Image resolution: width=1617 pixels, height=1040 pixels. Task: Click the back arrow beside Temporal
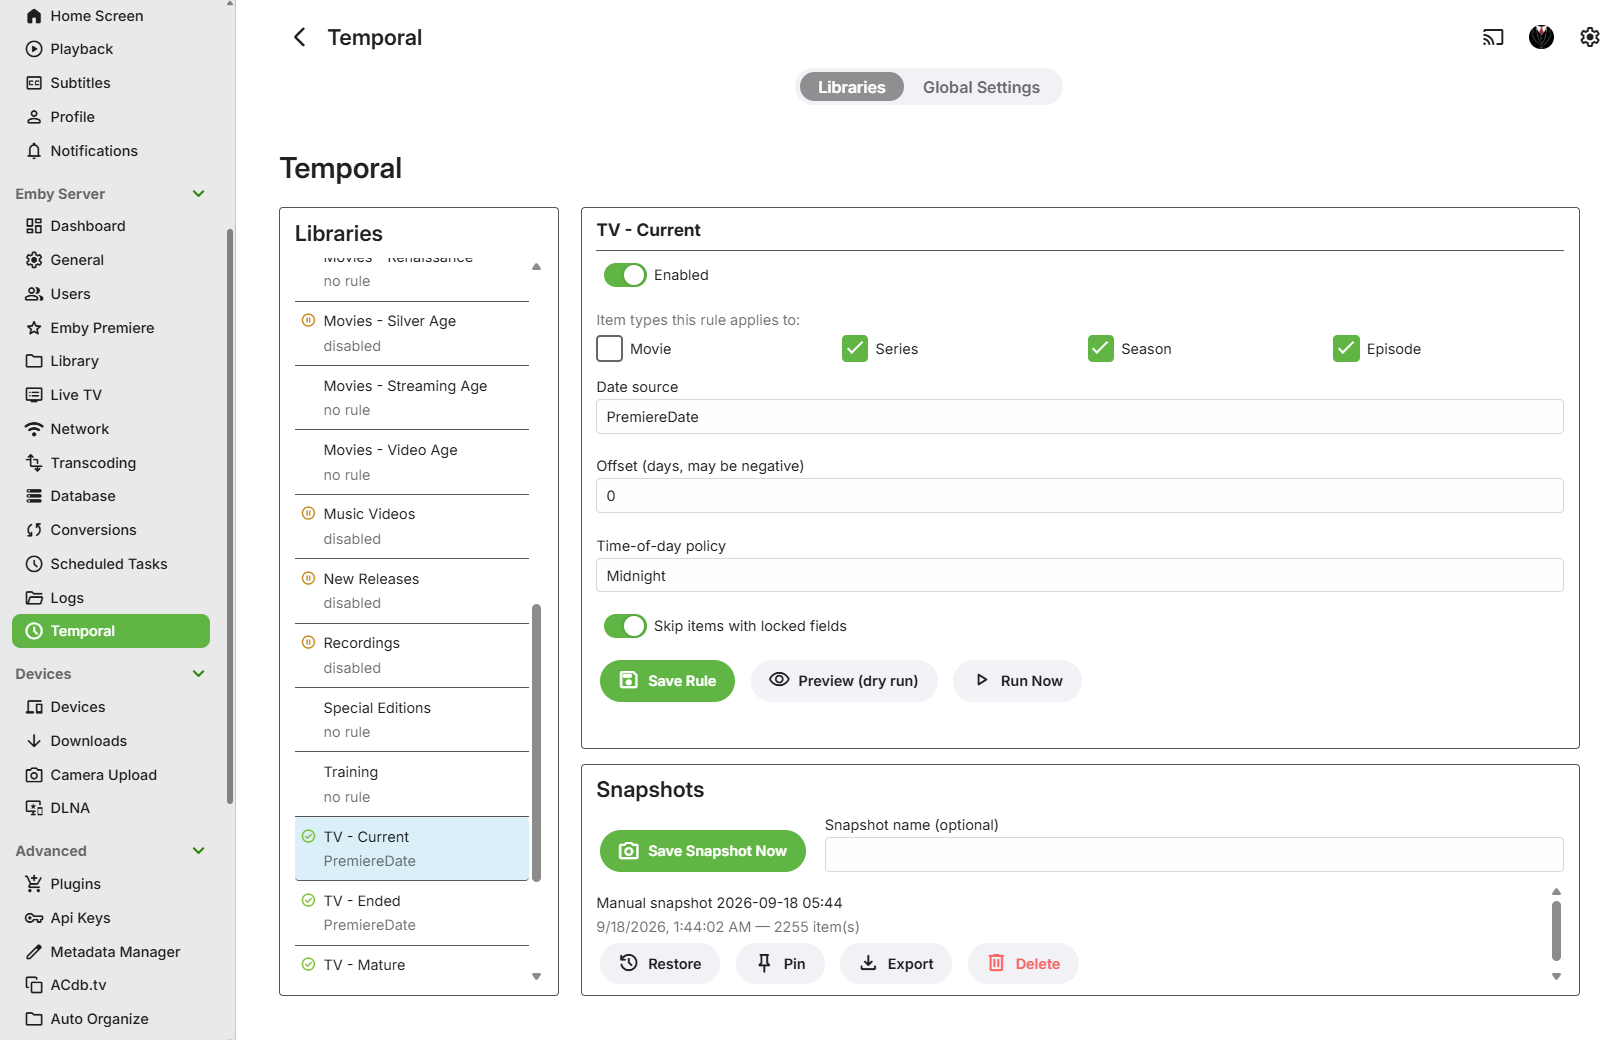click(x=299, y=38)
